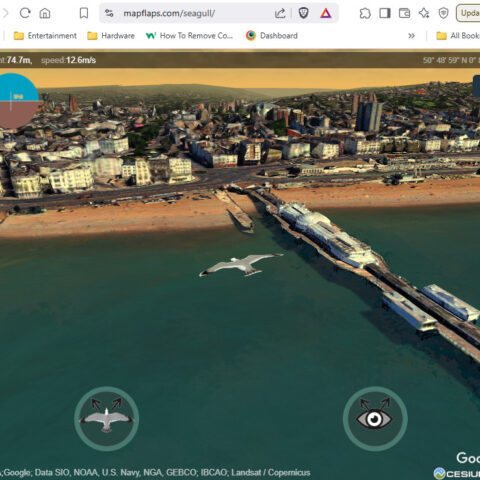The image size is (480, 480).
Task: Click the Cesium logo link
Action: pos(457,473)
